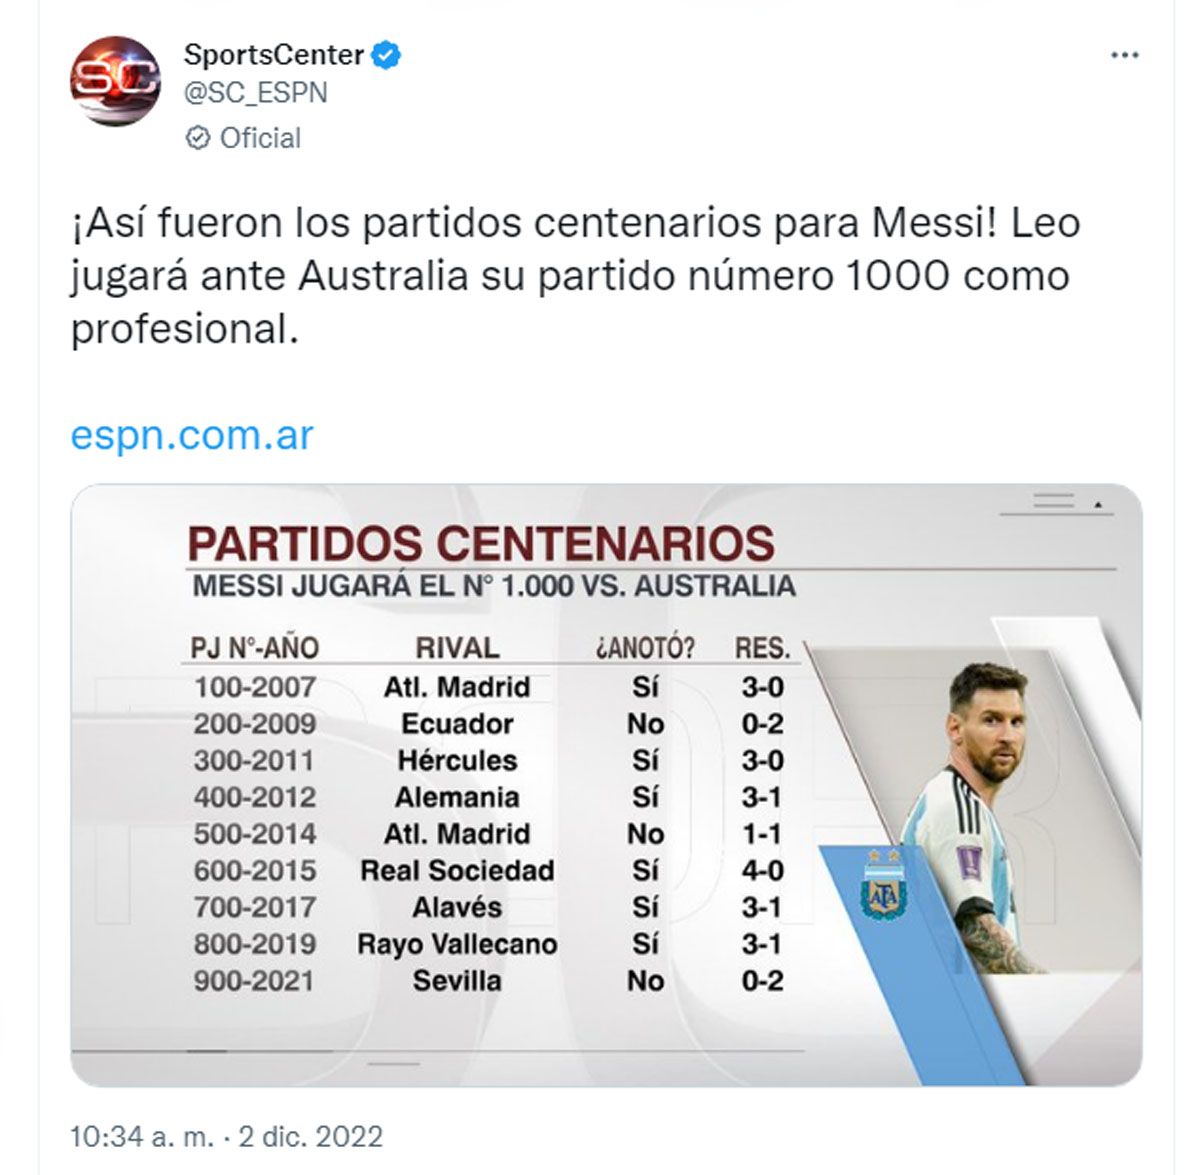Click the AFA crest in the graphic
This screenshot has height=1175, width=1200.
pyautogui.click(x=882, y=885)
